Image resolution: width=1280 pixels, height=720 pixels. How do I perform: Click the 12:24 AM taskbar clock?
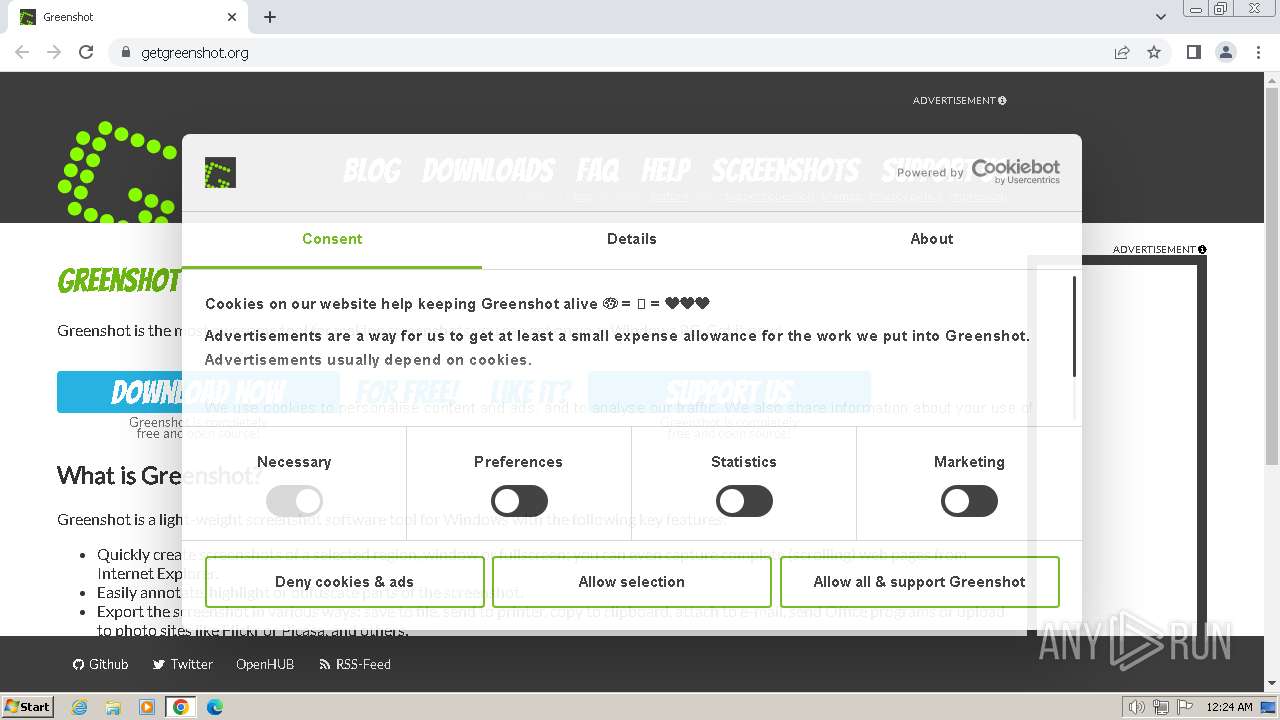pos(1229,707)
